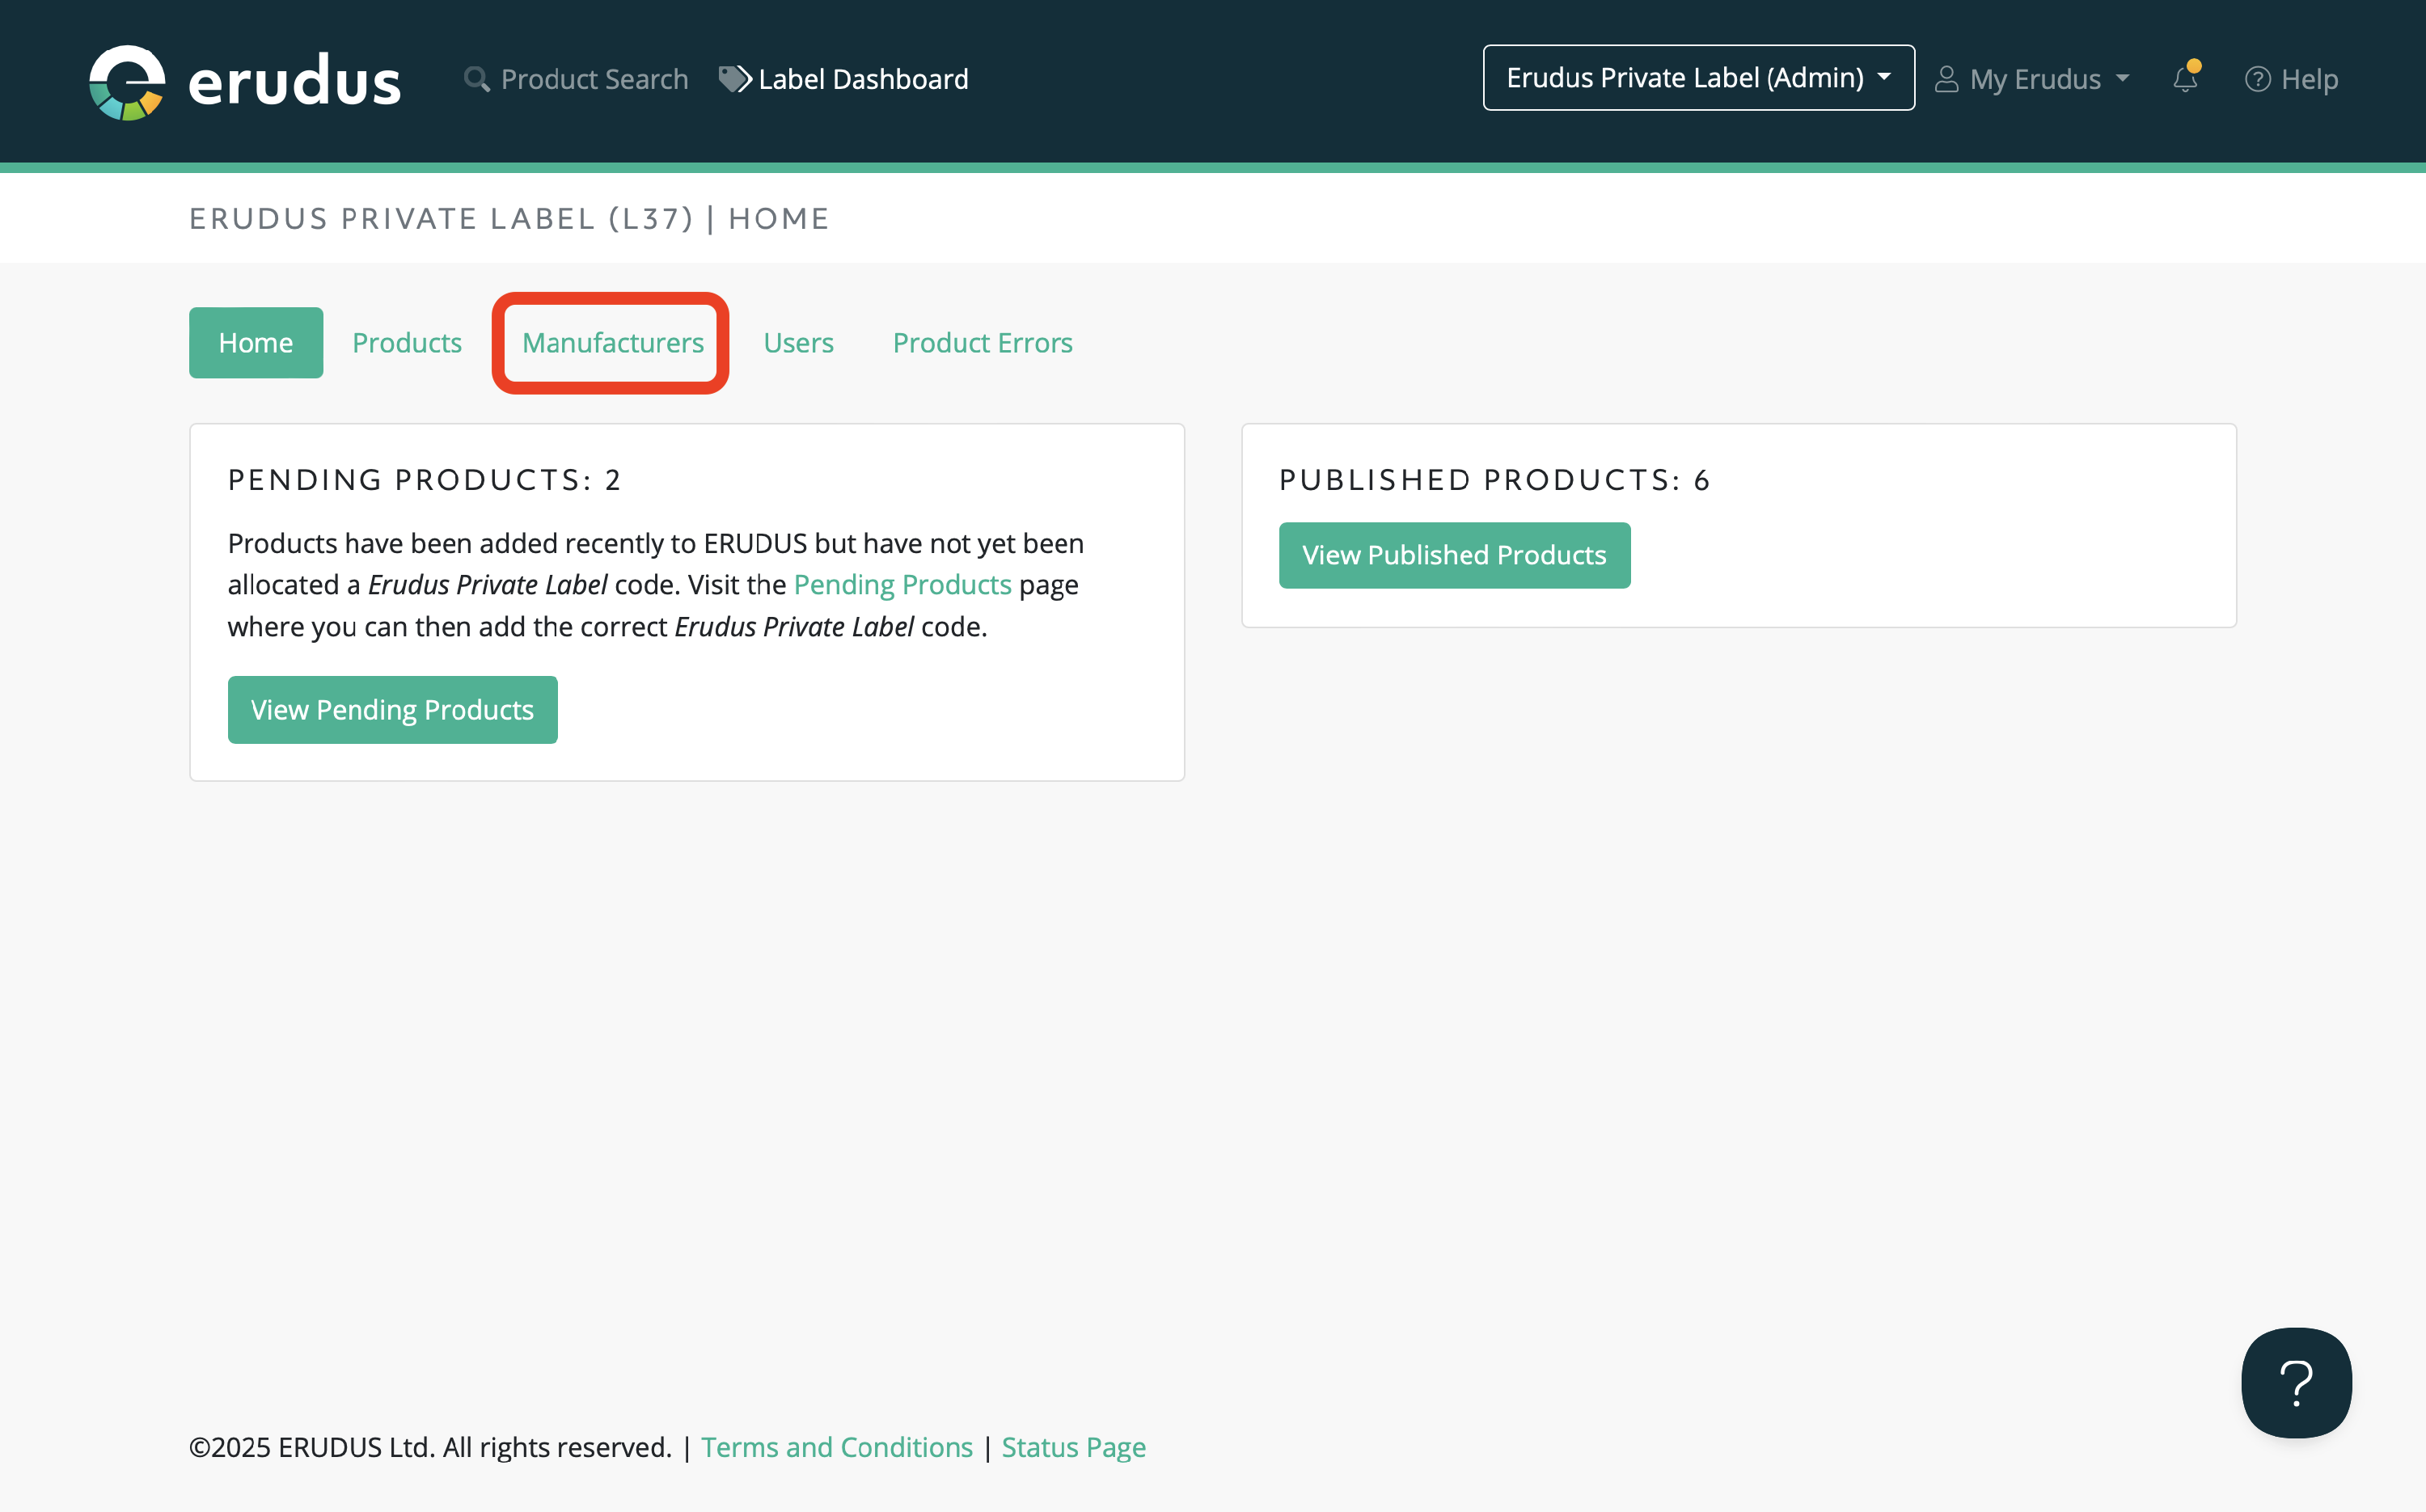
Task: Open the Product Search page
Action: click(594, 79)
